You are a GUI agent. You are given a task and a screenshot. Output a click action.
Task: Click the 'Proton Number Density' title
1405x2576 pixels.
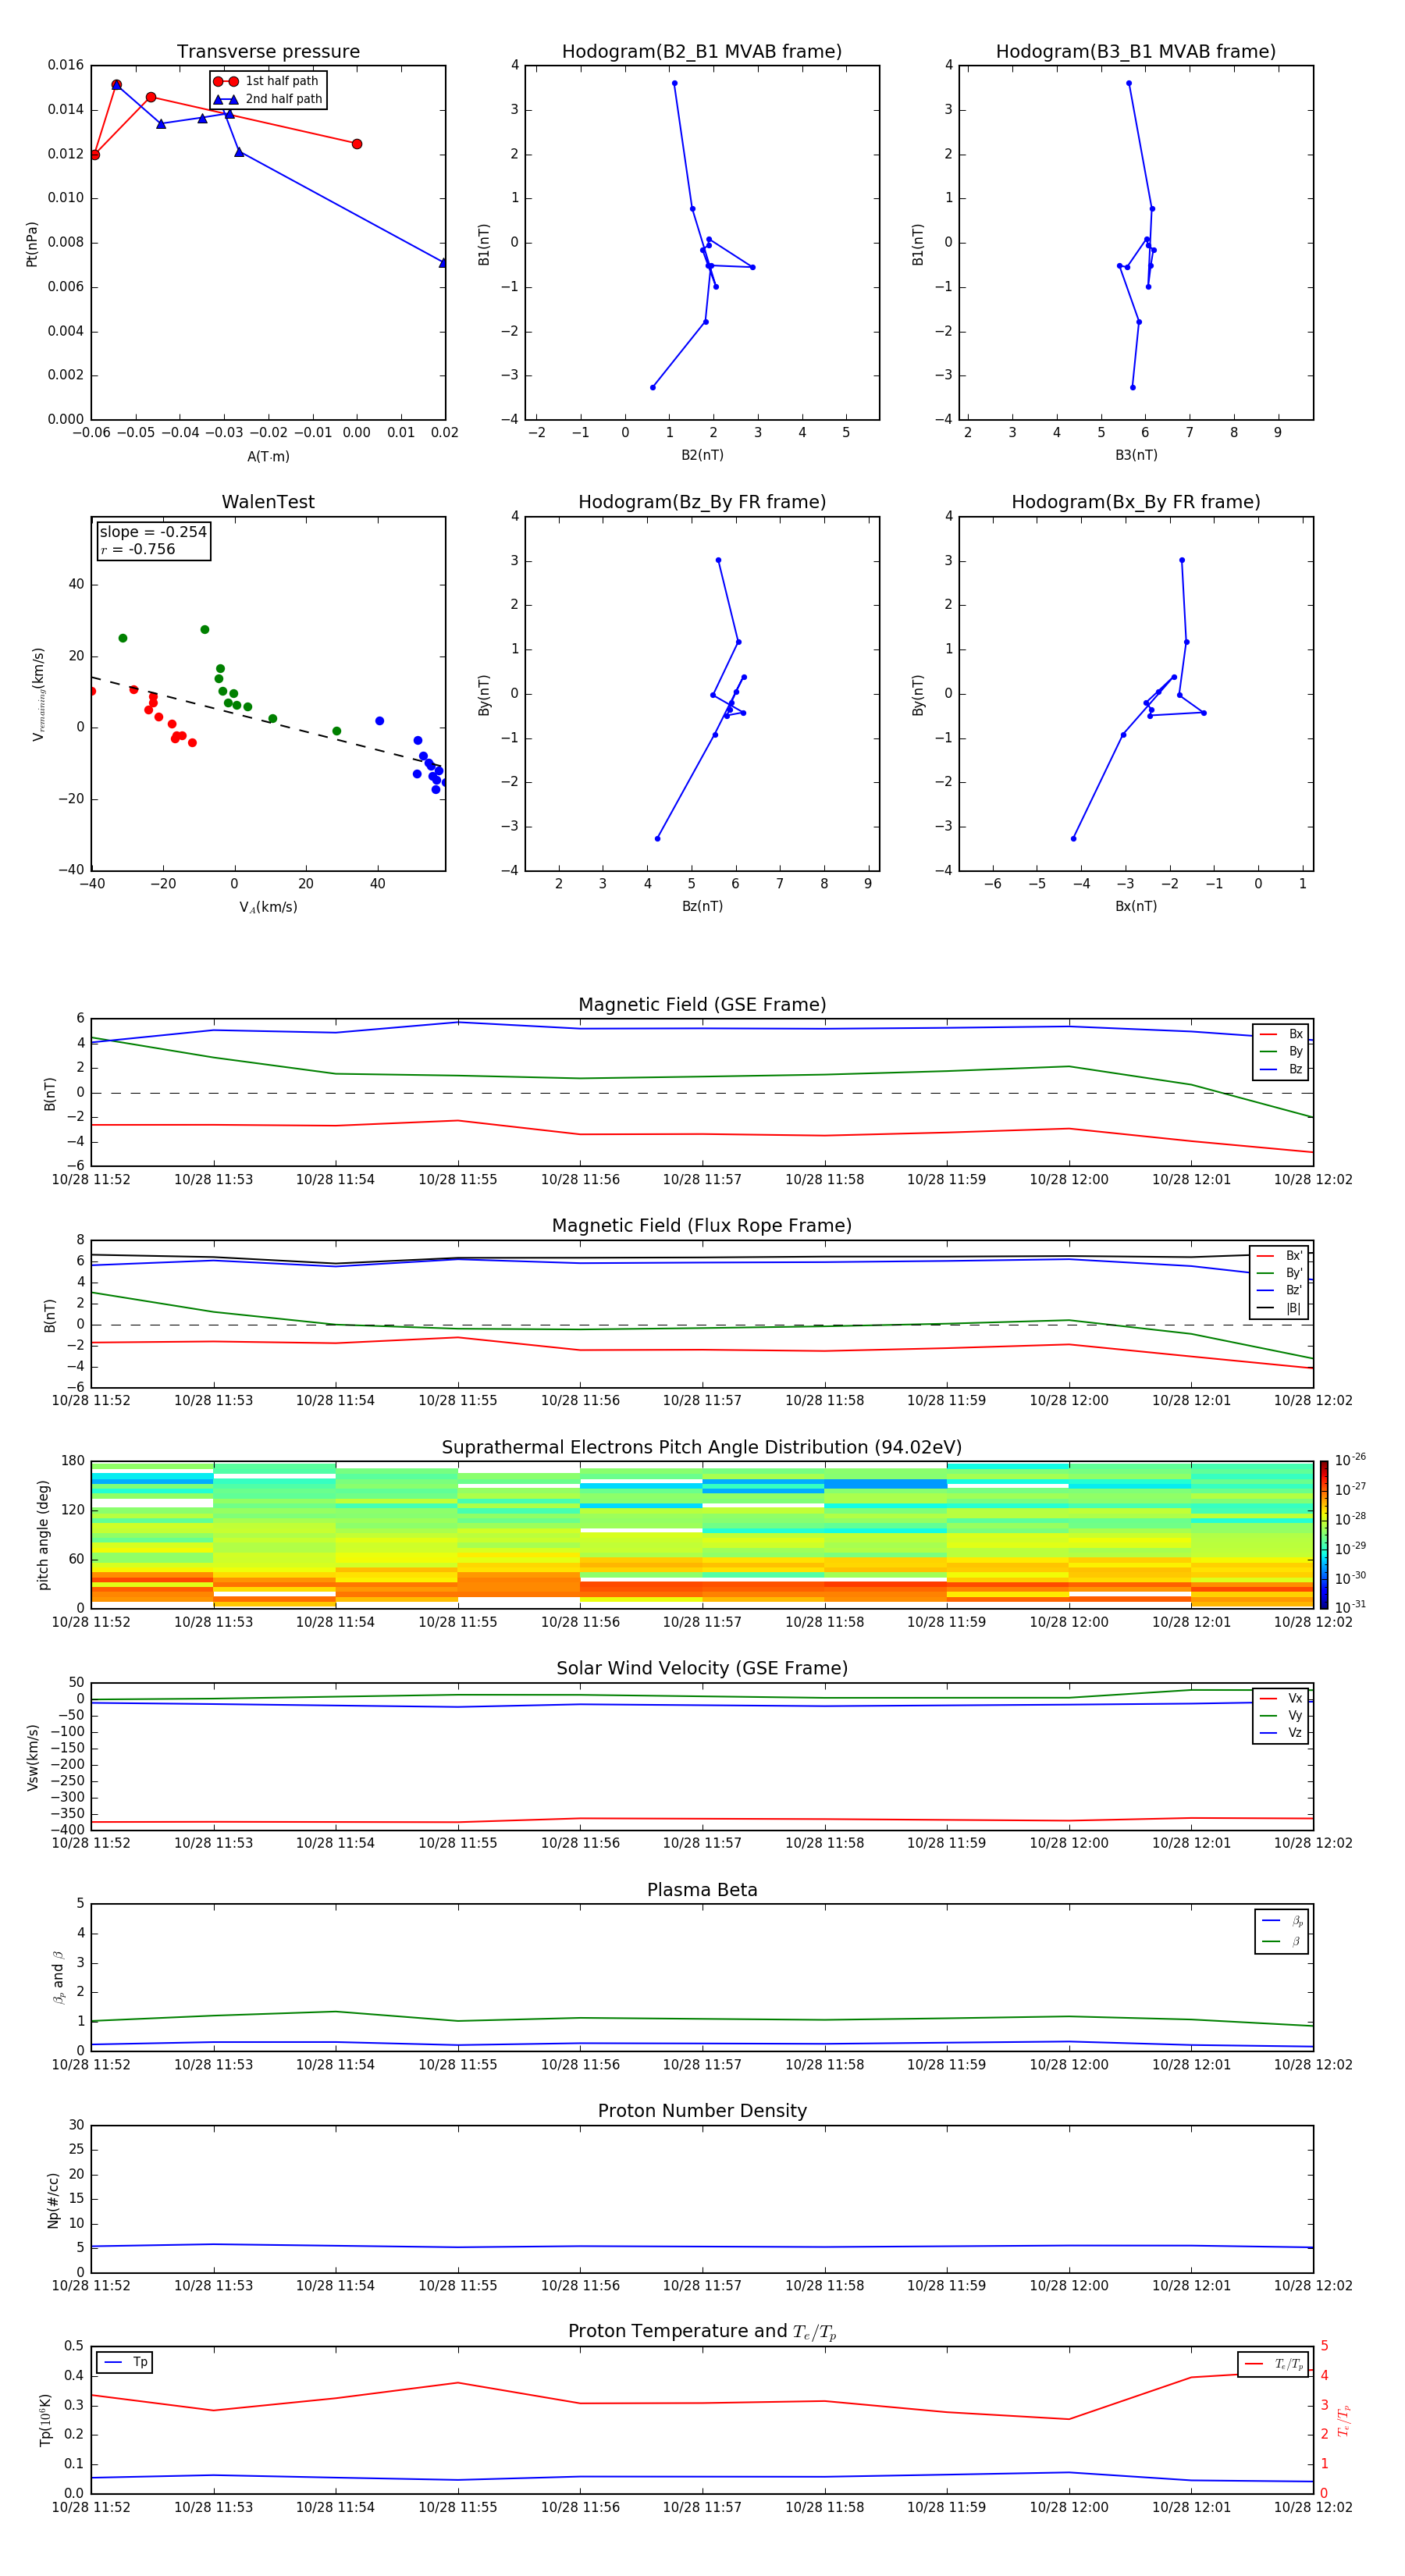702,2110
